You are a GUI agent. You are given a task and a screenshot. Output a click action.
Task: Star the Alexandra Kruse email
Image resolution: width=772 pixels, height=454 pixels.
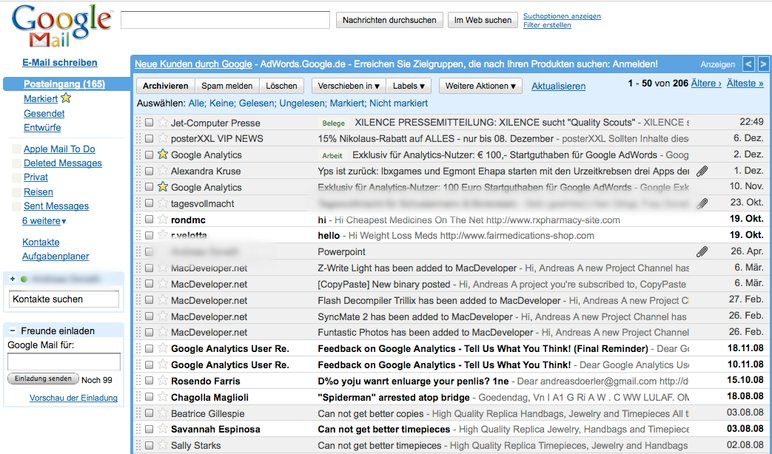(x=163, y=170)
